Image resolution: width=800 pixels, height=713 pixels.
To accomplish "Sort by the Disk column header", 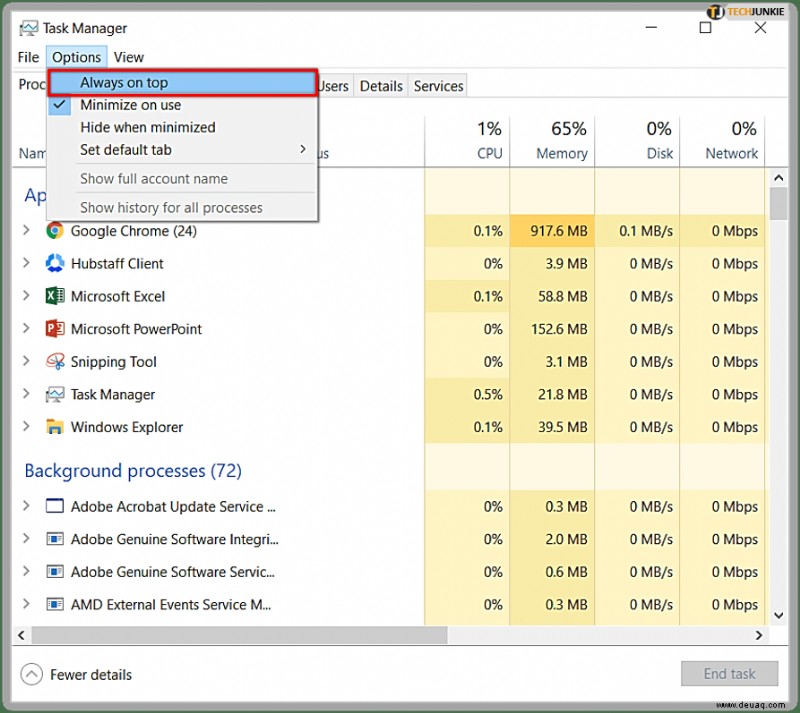I will 637,141.
